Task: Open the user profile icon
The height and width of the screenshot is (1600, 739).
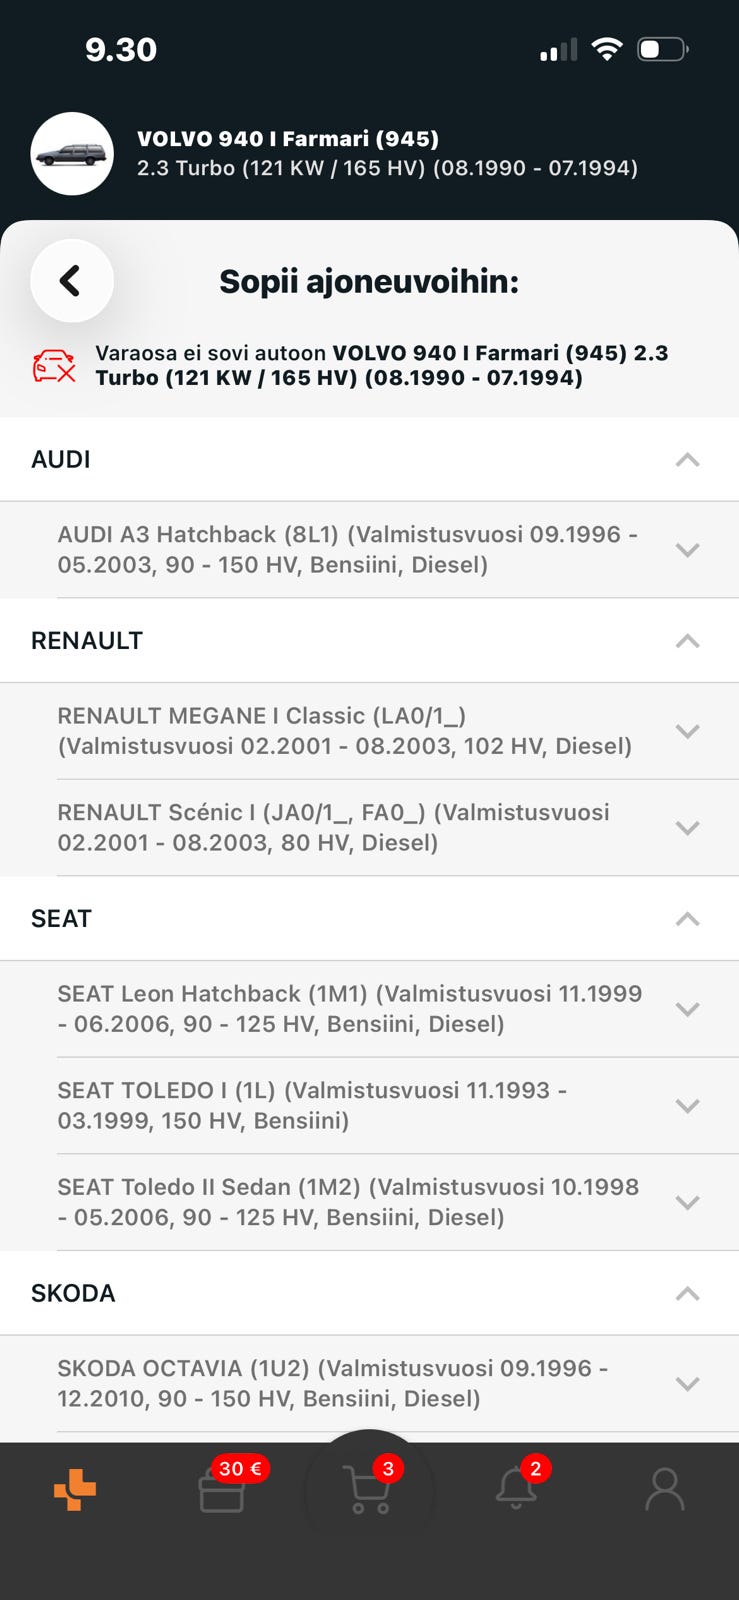Action: point(665,1490)
